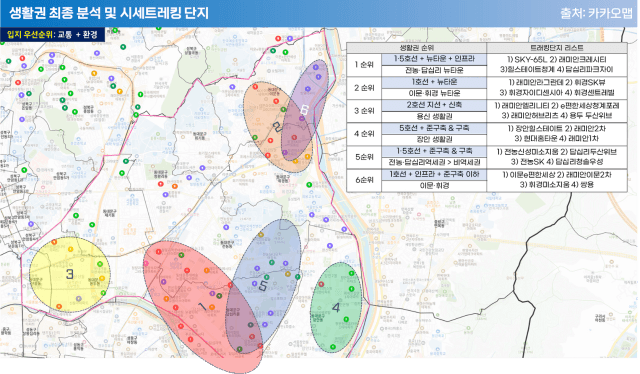Click the number 5 in blue zone
640x374 pixels.
[262, 286]
